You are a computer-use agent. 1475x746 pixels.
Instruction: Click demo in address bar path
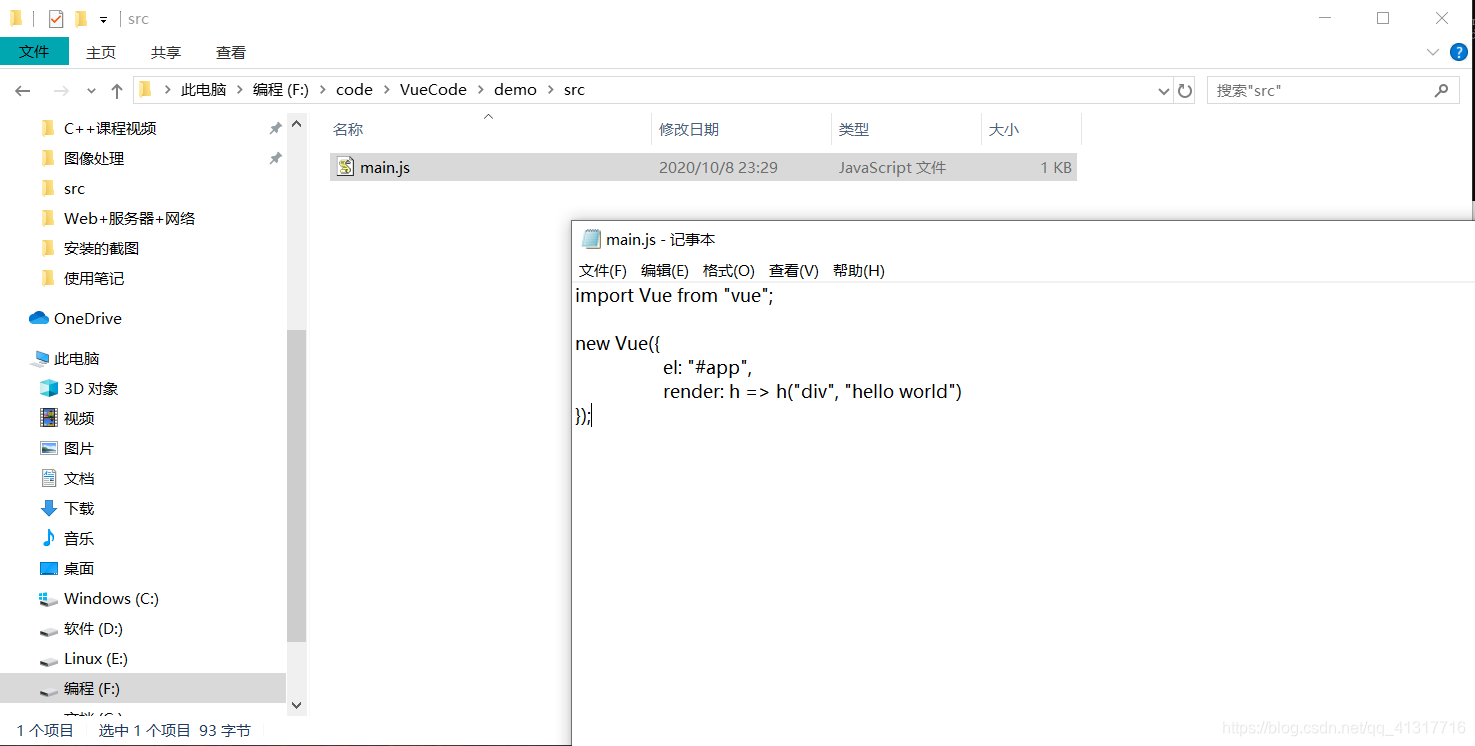[x=515, y=90]
